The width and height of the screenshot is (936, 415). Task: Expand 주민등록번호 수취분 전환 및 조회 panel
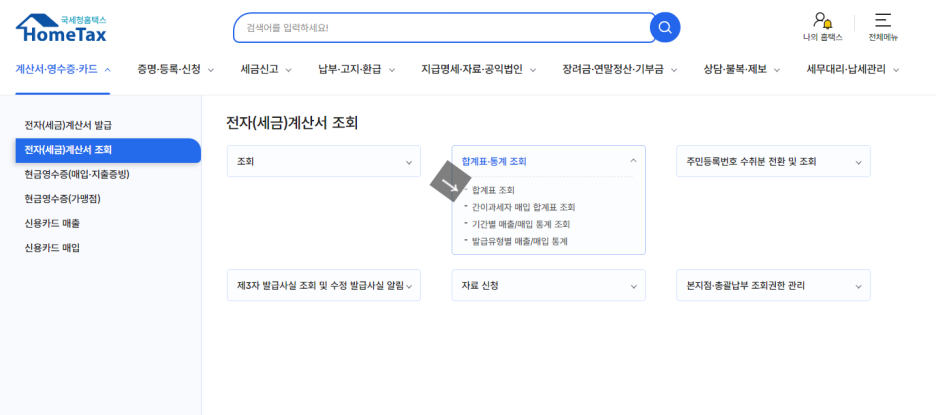[773, 161]
